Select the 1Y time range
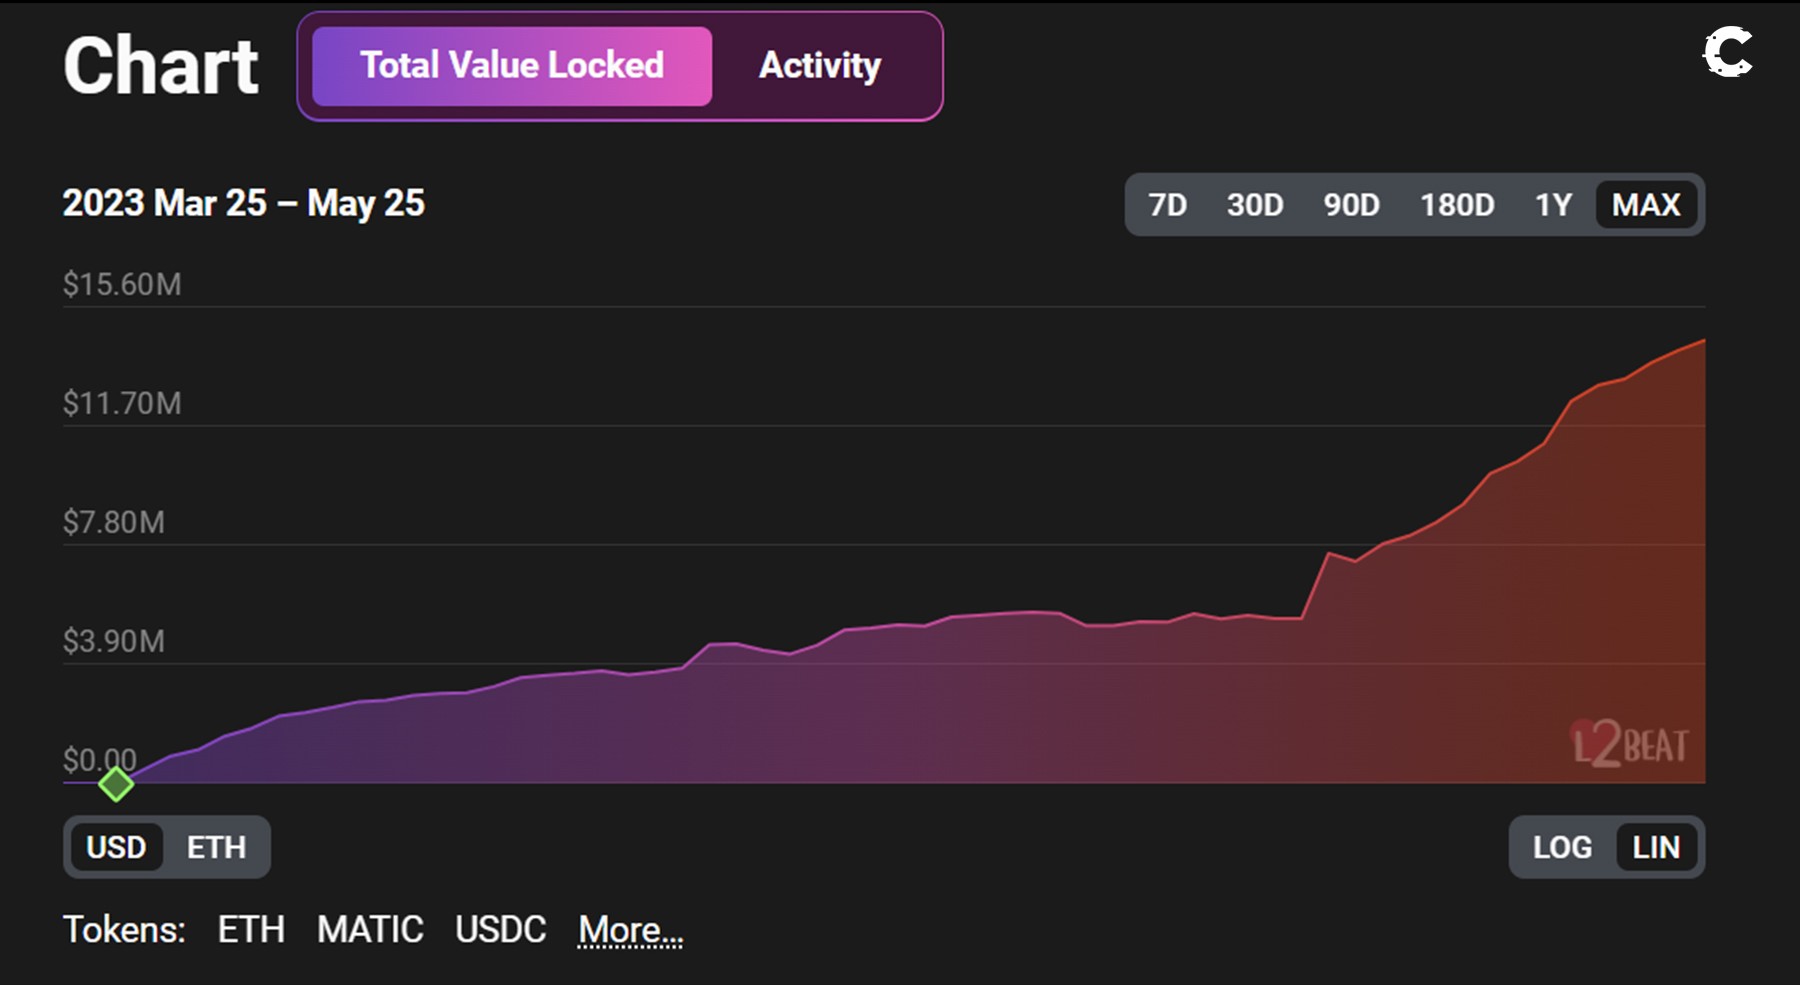Screen dimensions: 1800x985 [x=1553, y=205]
